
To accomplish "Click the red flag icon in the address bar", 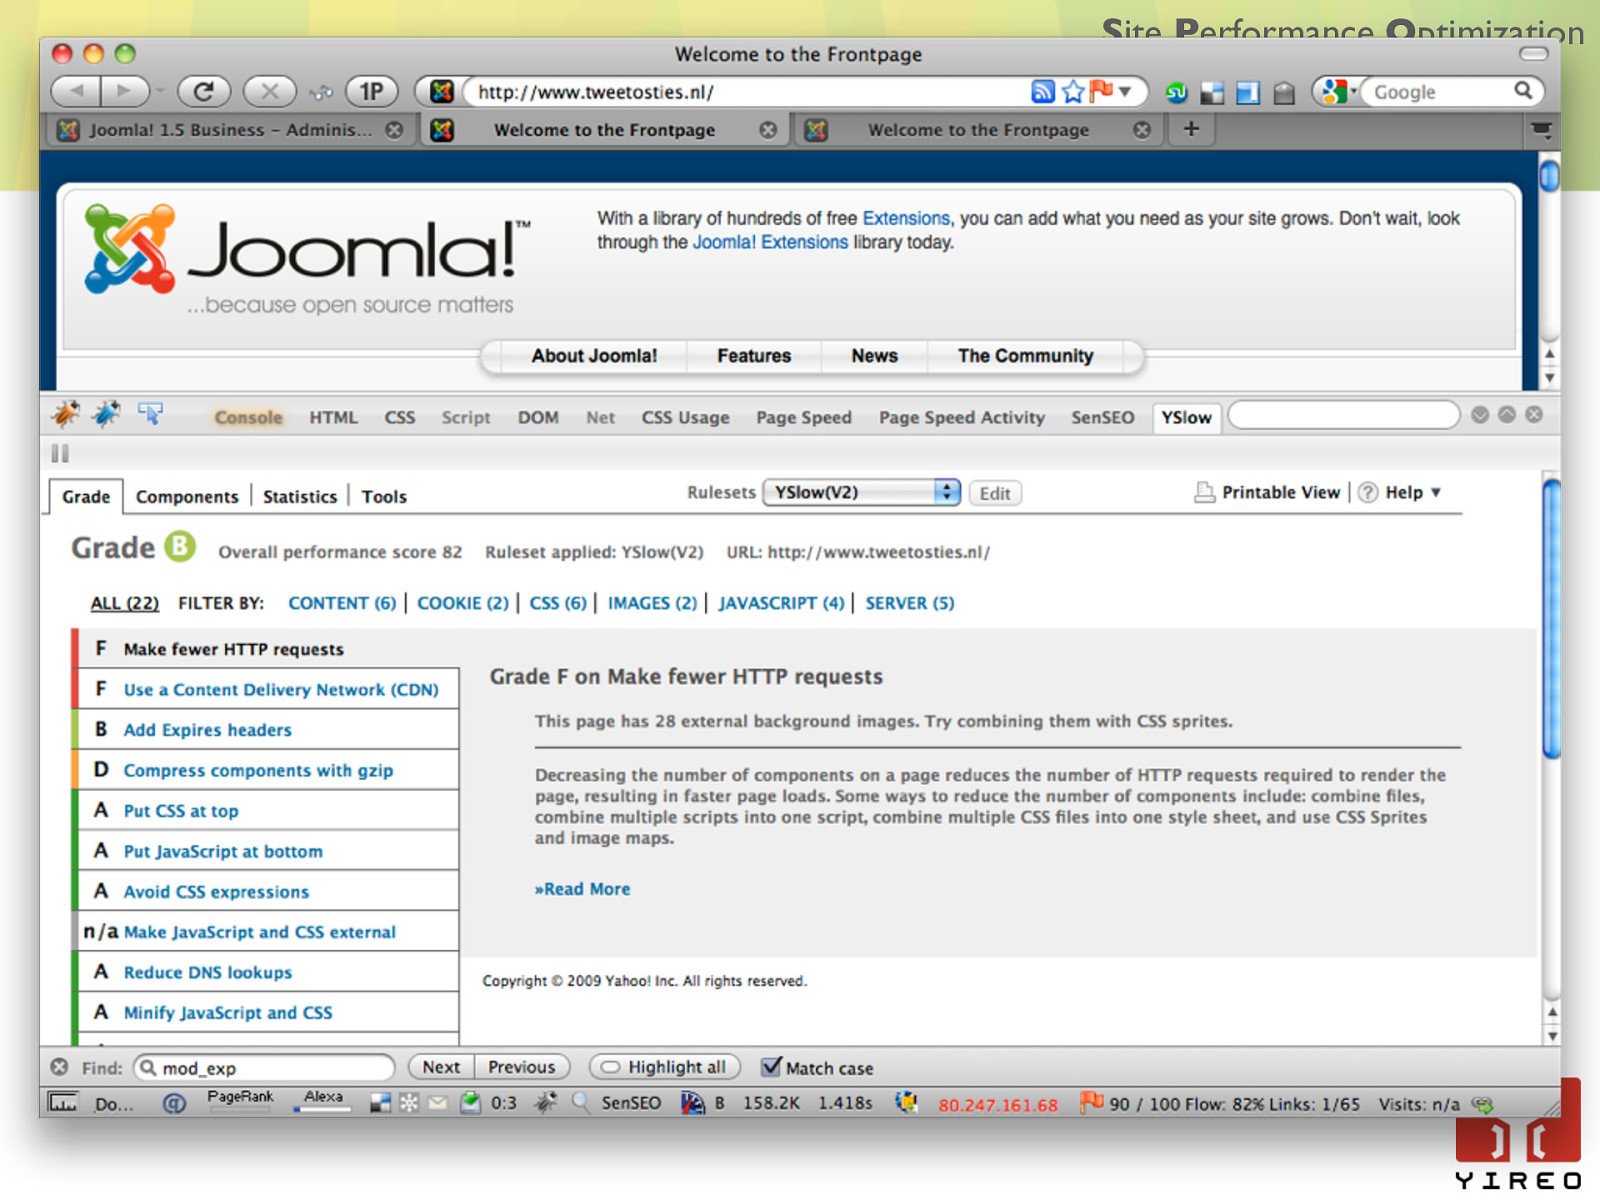I will 1101,91.
